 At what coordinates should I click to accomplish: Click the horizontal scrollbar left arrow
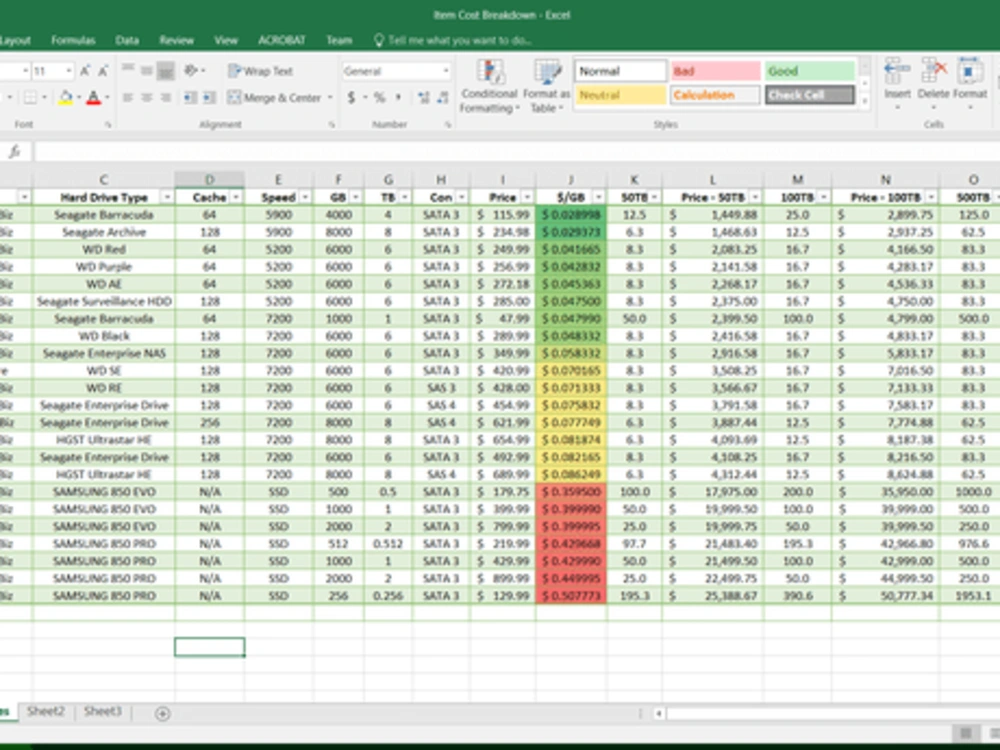[658, 714]
